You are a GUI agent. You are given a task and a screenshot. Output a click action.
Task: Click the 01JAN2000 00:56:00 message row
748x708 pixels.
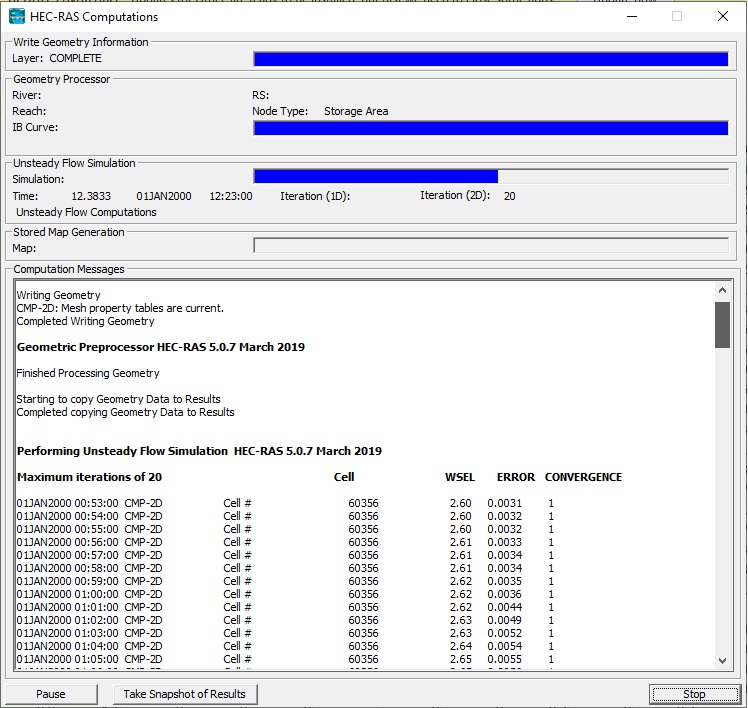285,542
